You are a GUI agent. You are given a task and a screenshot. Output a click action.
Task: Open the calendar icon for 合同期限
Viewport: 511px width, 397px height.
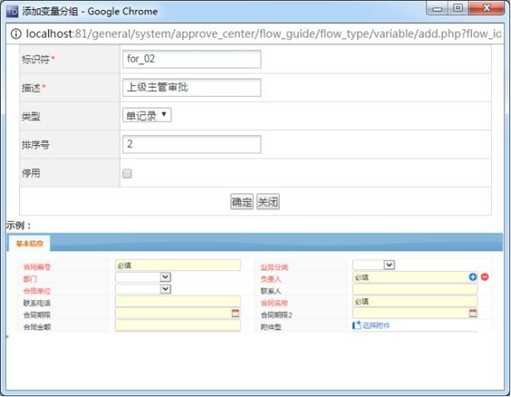click(235, 313)
